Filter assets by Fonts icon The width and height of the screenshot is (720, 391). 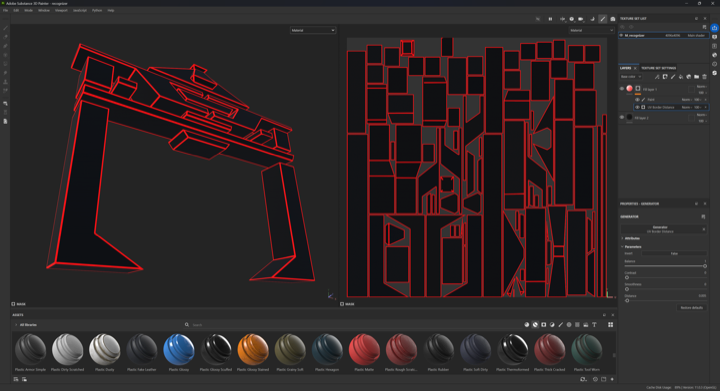(594, 324)
